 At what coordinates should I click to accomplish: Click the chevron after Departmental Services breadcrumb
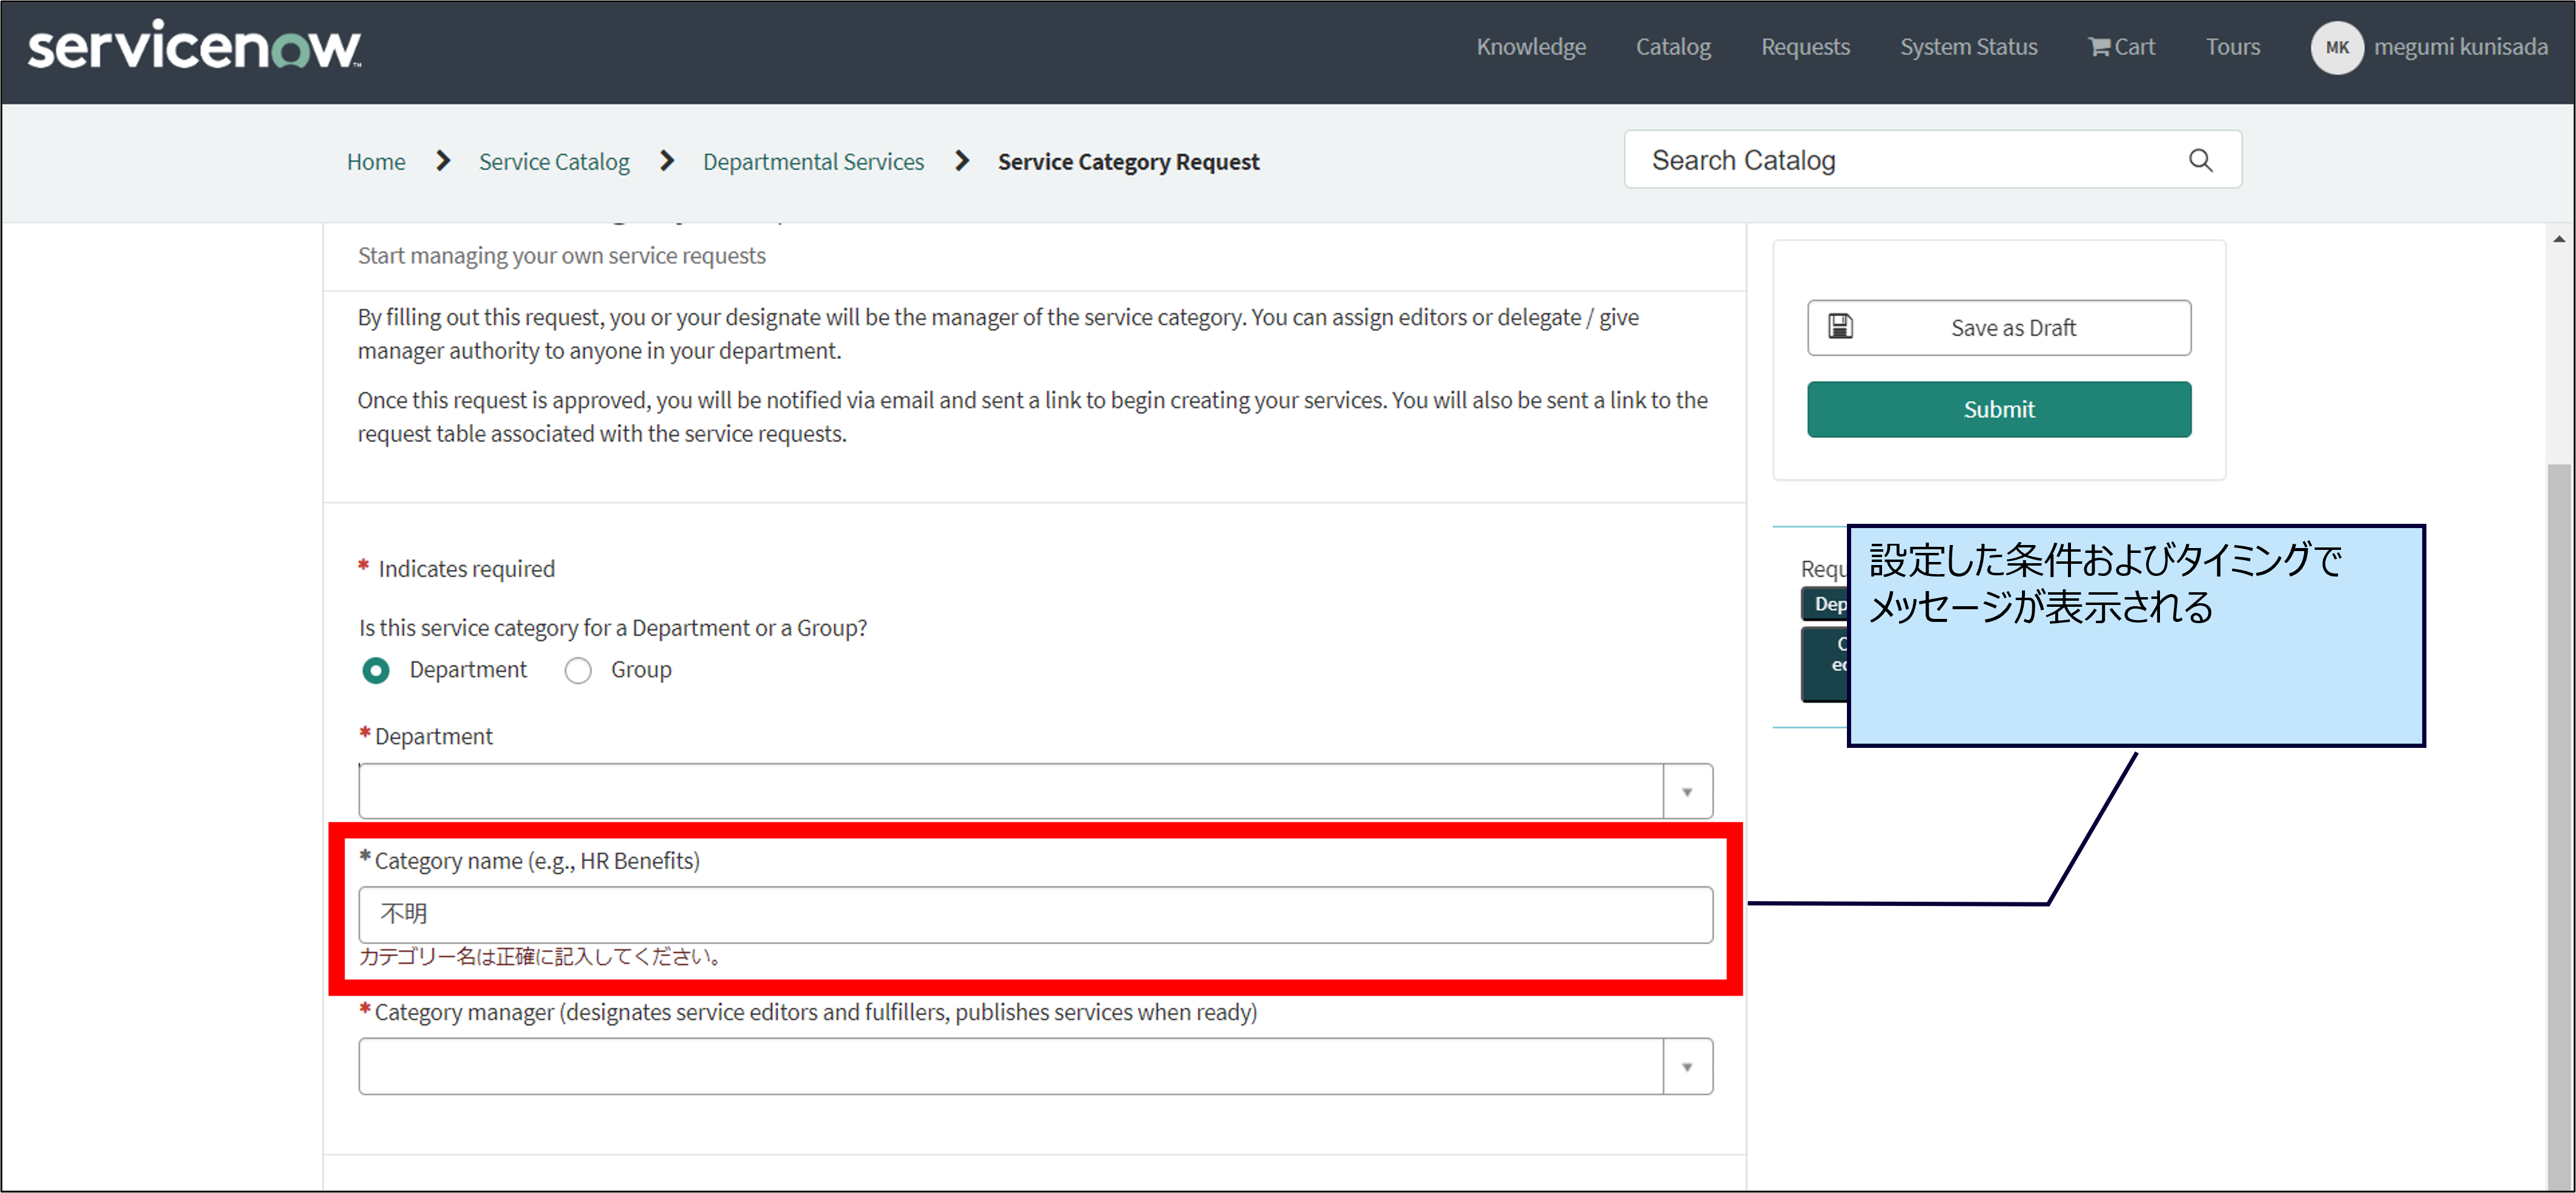pyautogui.click(x=962, y=161)
